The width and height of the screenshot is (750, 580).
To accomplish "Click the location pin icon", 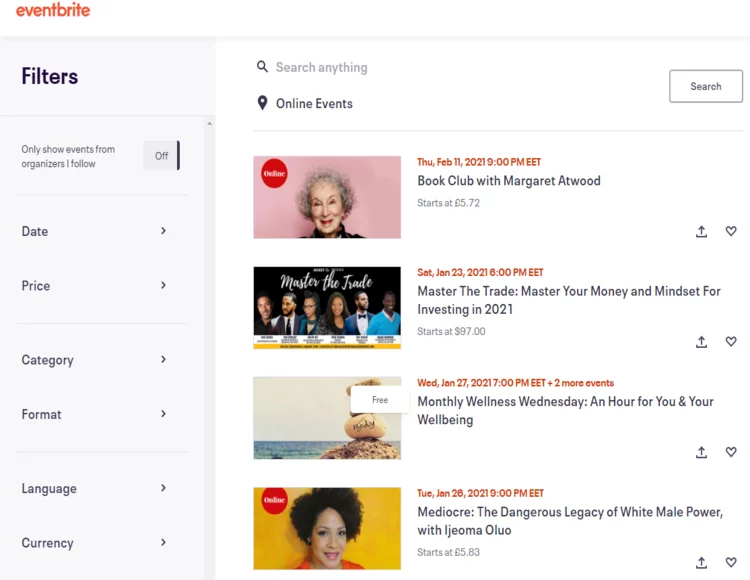I will (262, 103).
